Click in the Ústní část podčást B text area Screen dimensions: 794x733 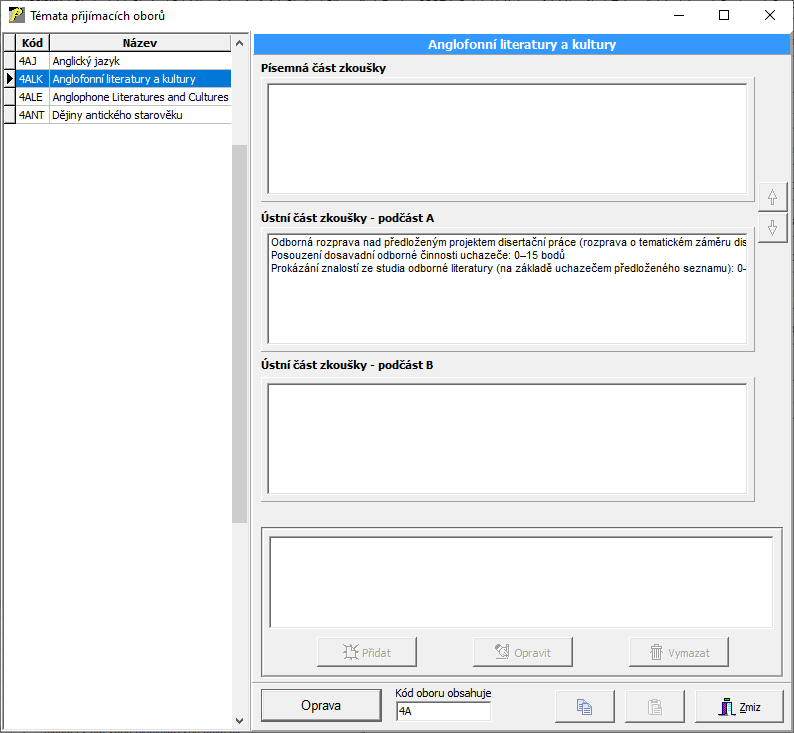coord(505,438)
